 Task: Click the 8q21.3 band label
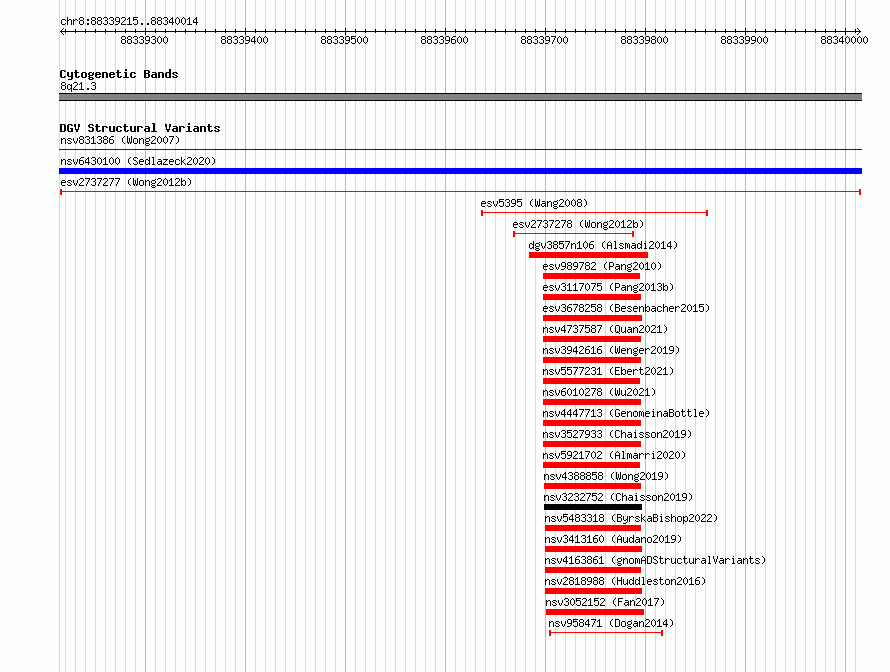[x=78, y=86]
